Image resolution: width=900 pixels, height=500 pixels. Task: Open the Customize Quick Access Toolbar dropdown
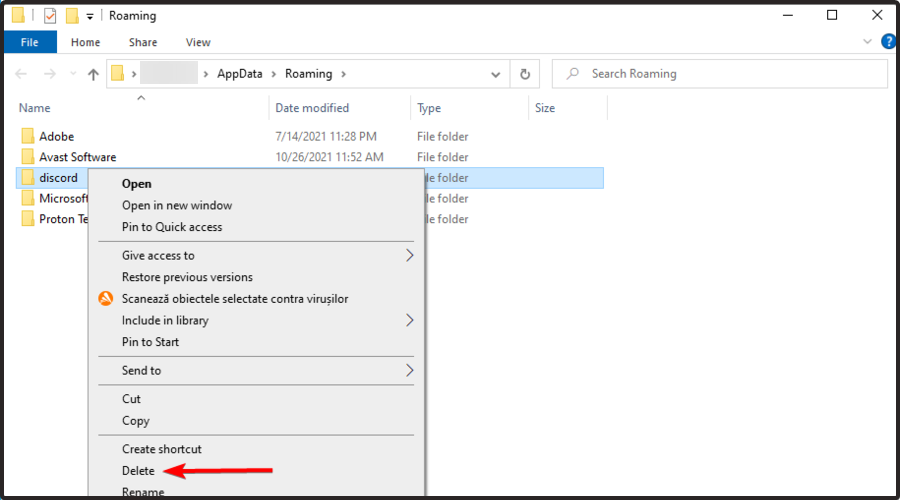coord(90,16)
